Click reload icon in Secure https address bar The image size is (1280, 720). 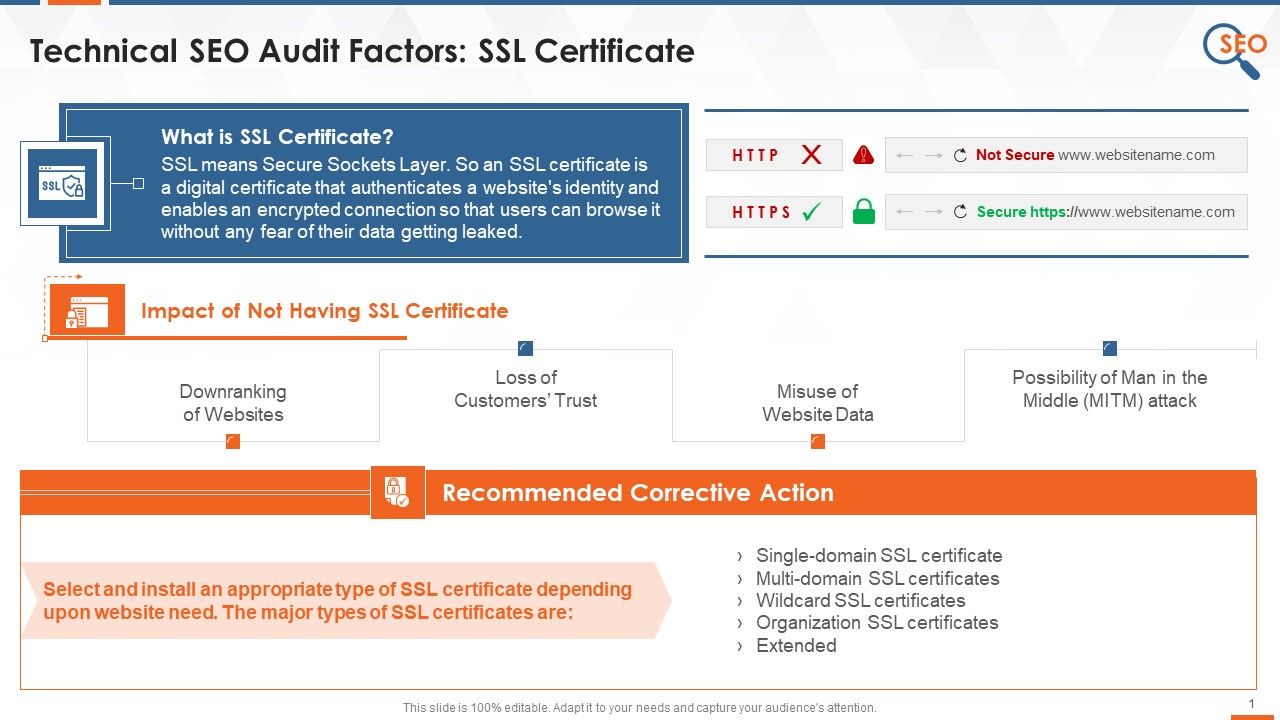coord(960,212)
